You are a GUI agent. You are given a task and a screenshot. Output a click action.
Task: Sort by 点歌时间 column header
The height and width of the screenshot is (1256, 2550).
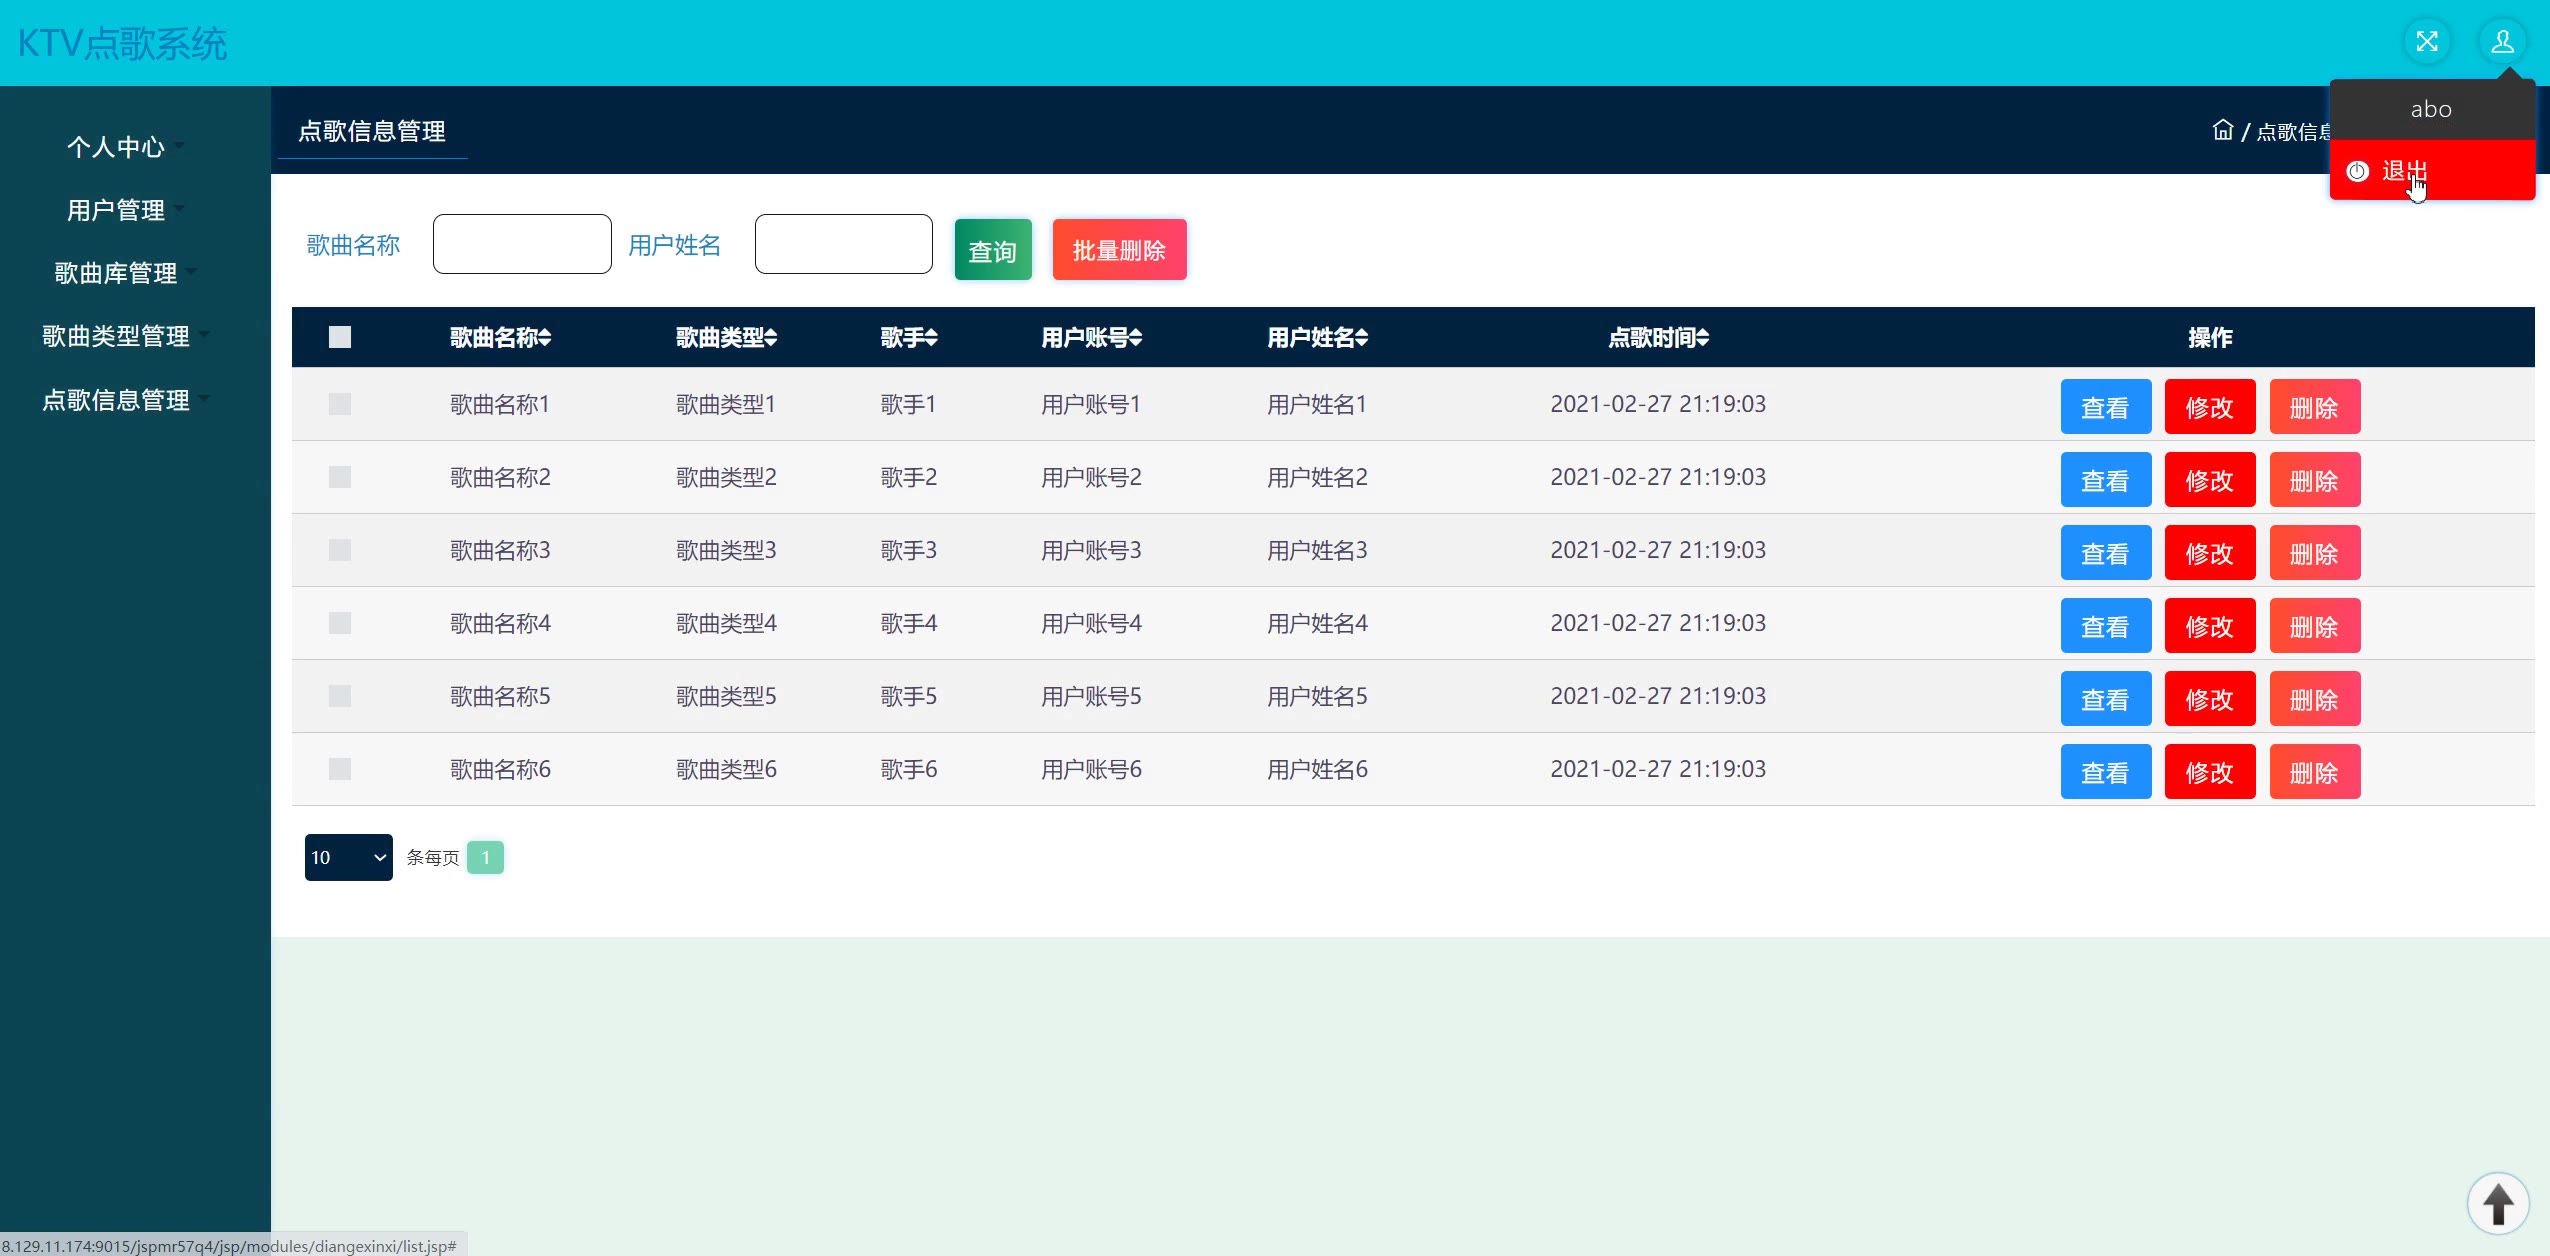coord(1658,338)
